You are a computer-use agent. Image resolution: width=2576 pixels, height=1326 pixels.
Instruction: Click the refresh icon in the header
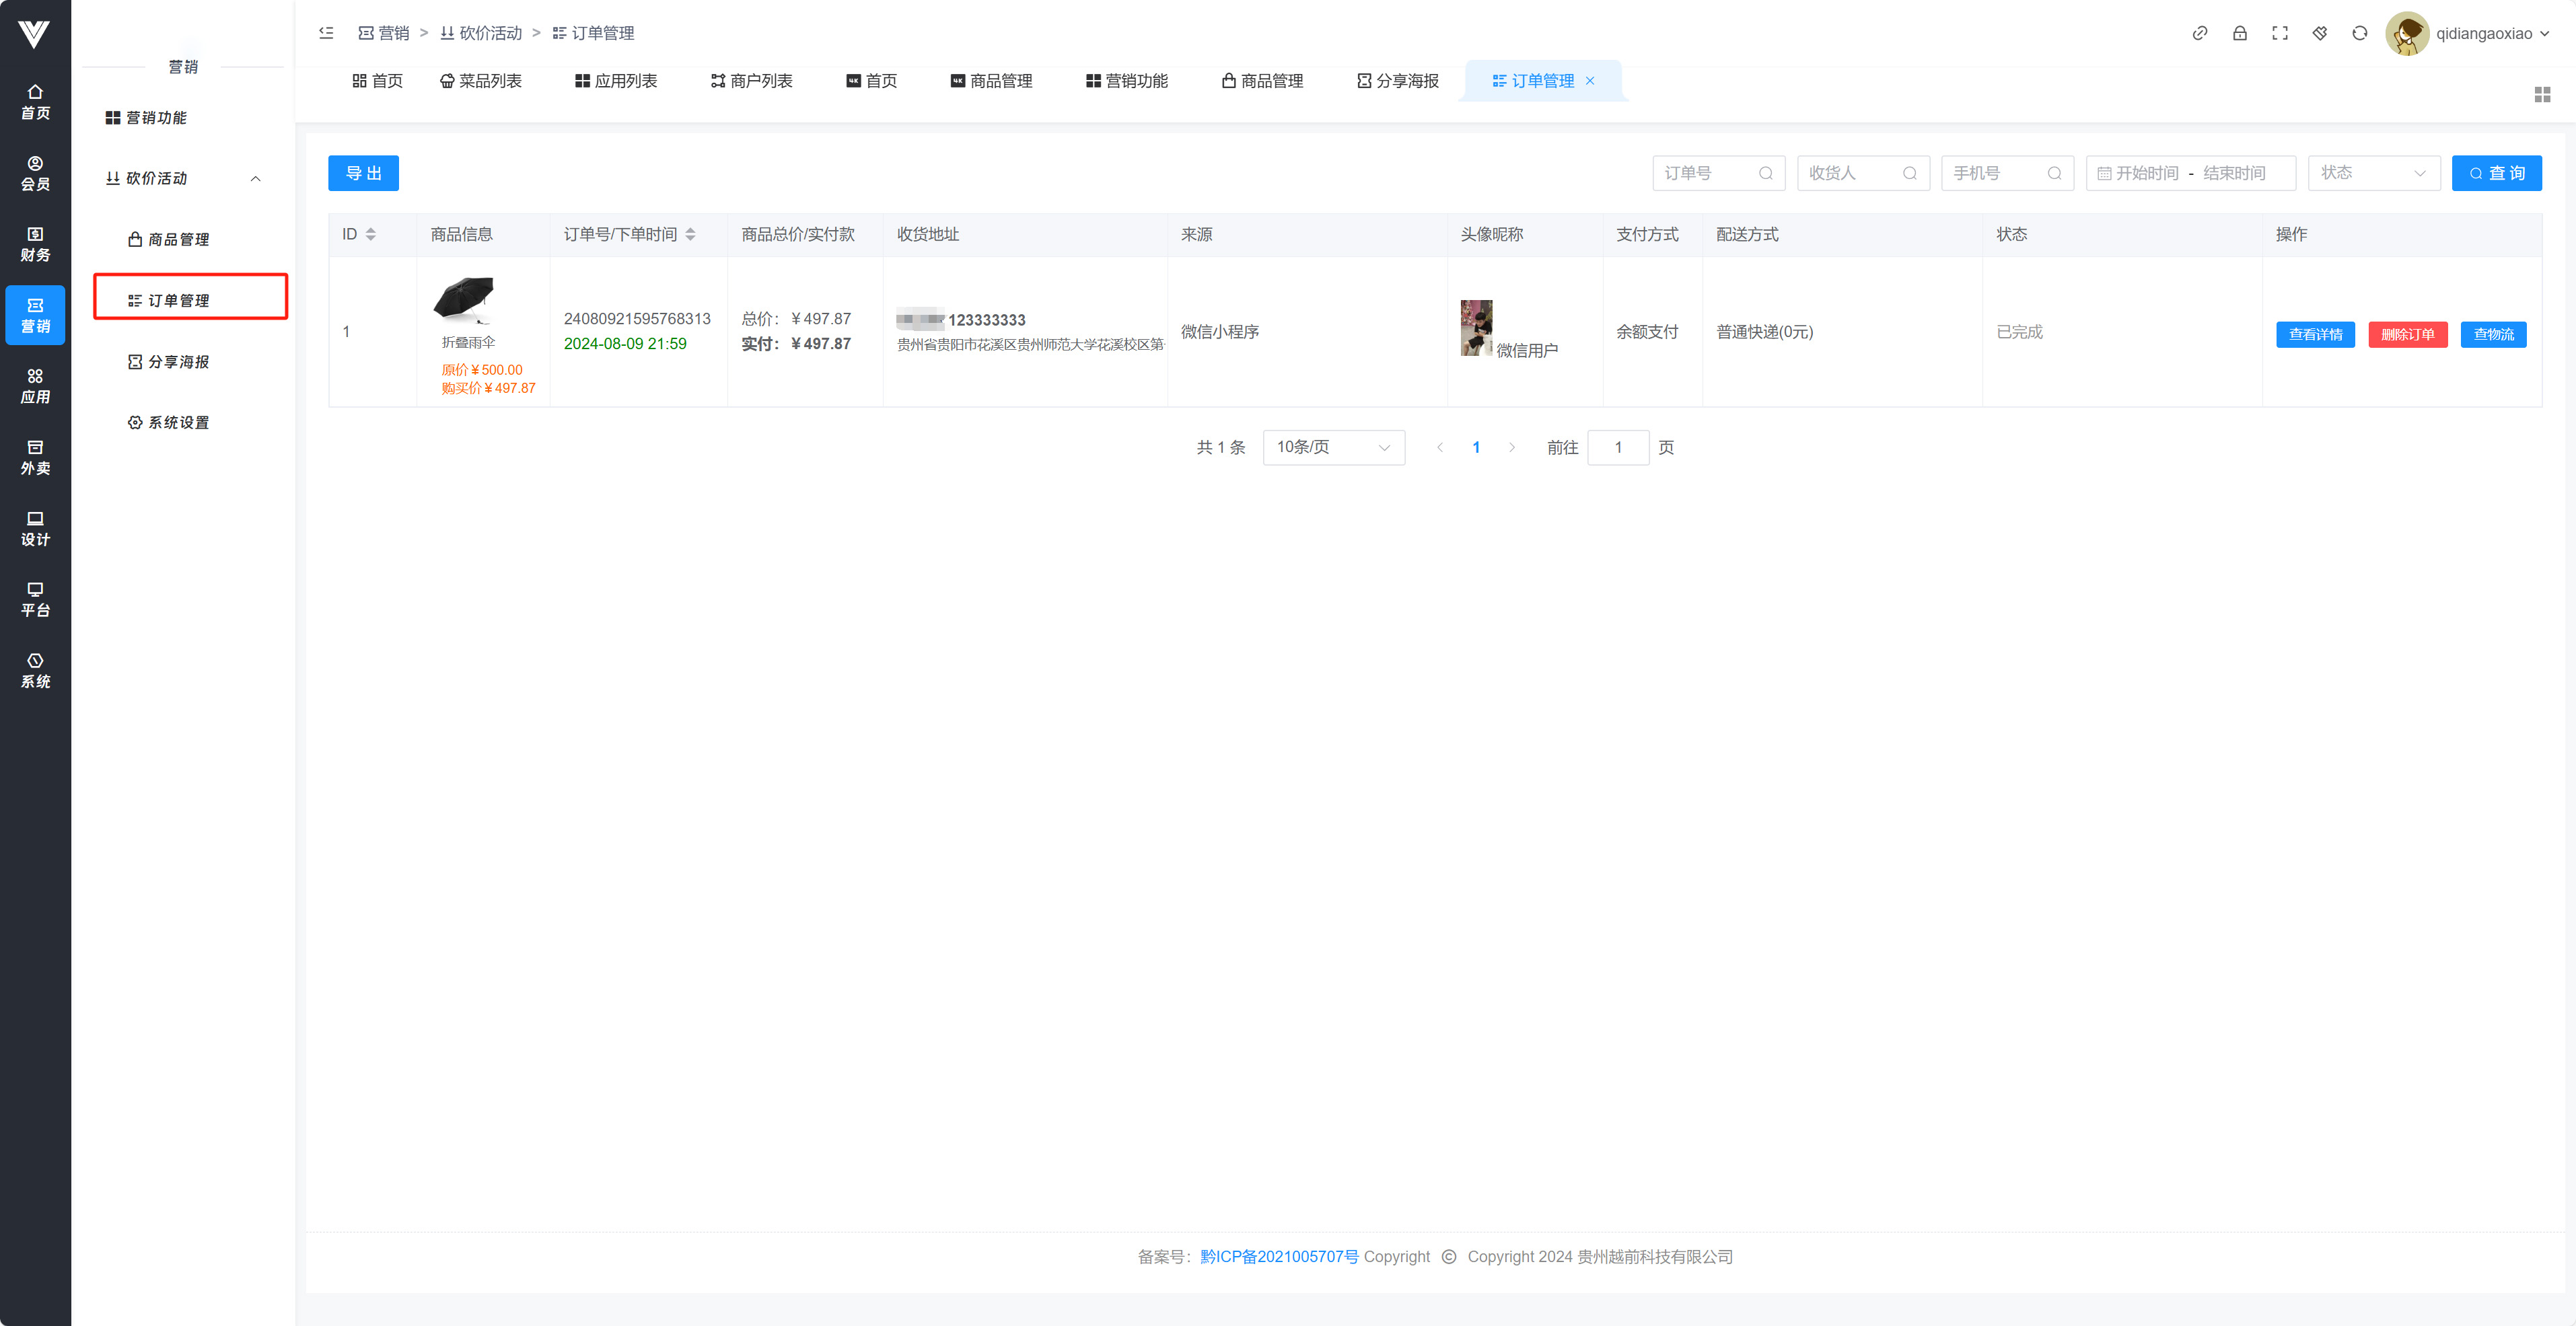[x=2359, y=33]
